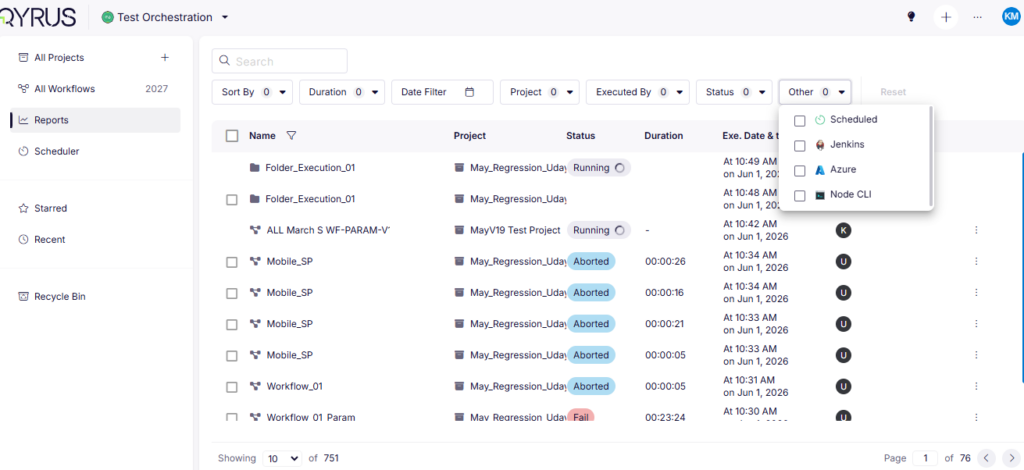This screenshot has width=1024, height=470.
Task: Check the second Folder_Execution_01 row checkbox
Action: pyautogui.click(x=232, y=200)
